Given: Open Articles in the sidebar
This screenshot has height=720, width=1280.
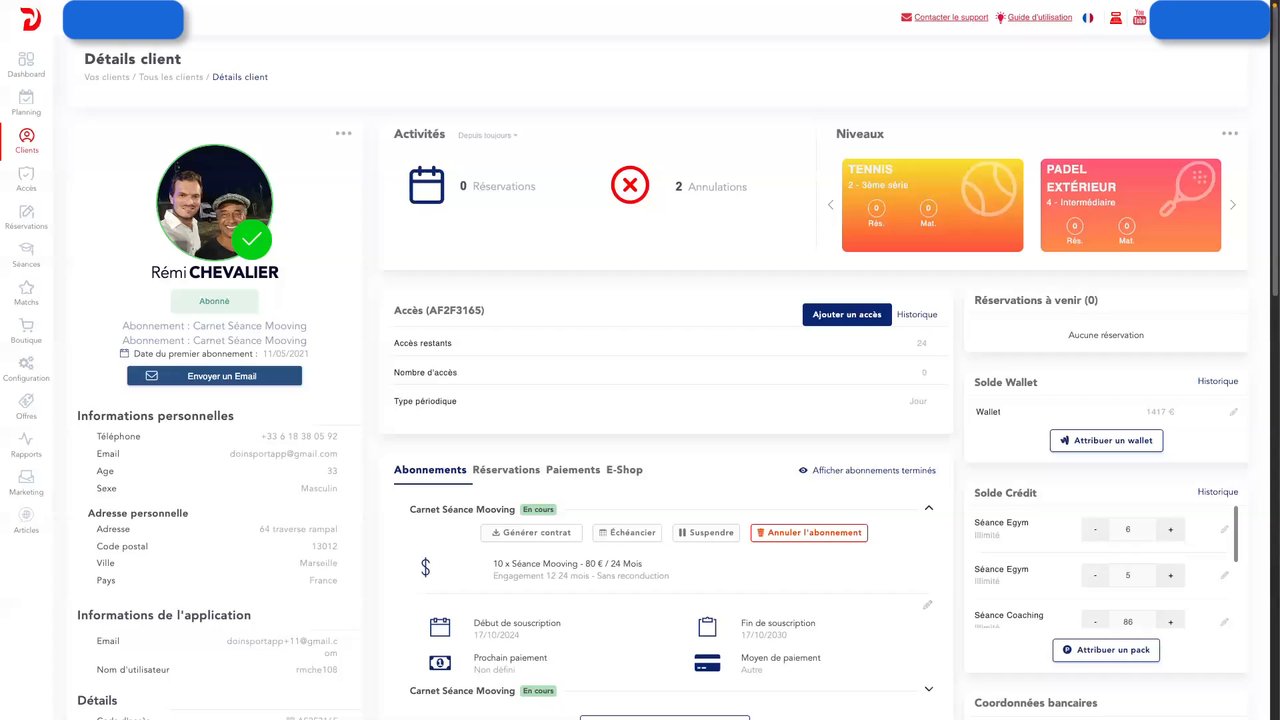Looking at the screenshot, I should 26,521.
